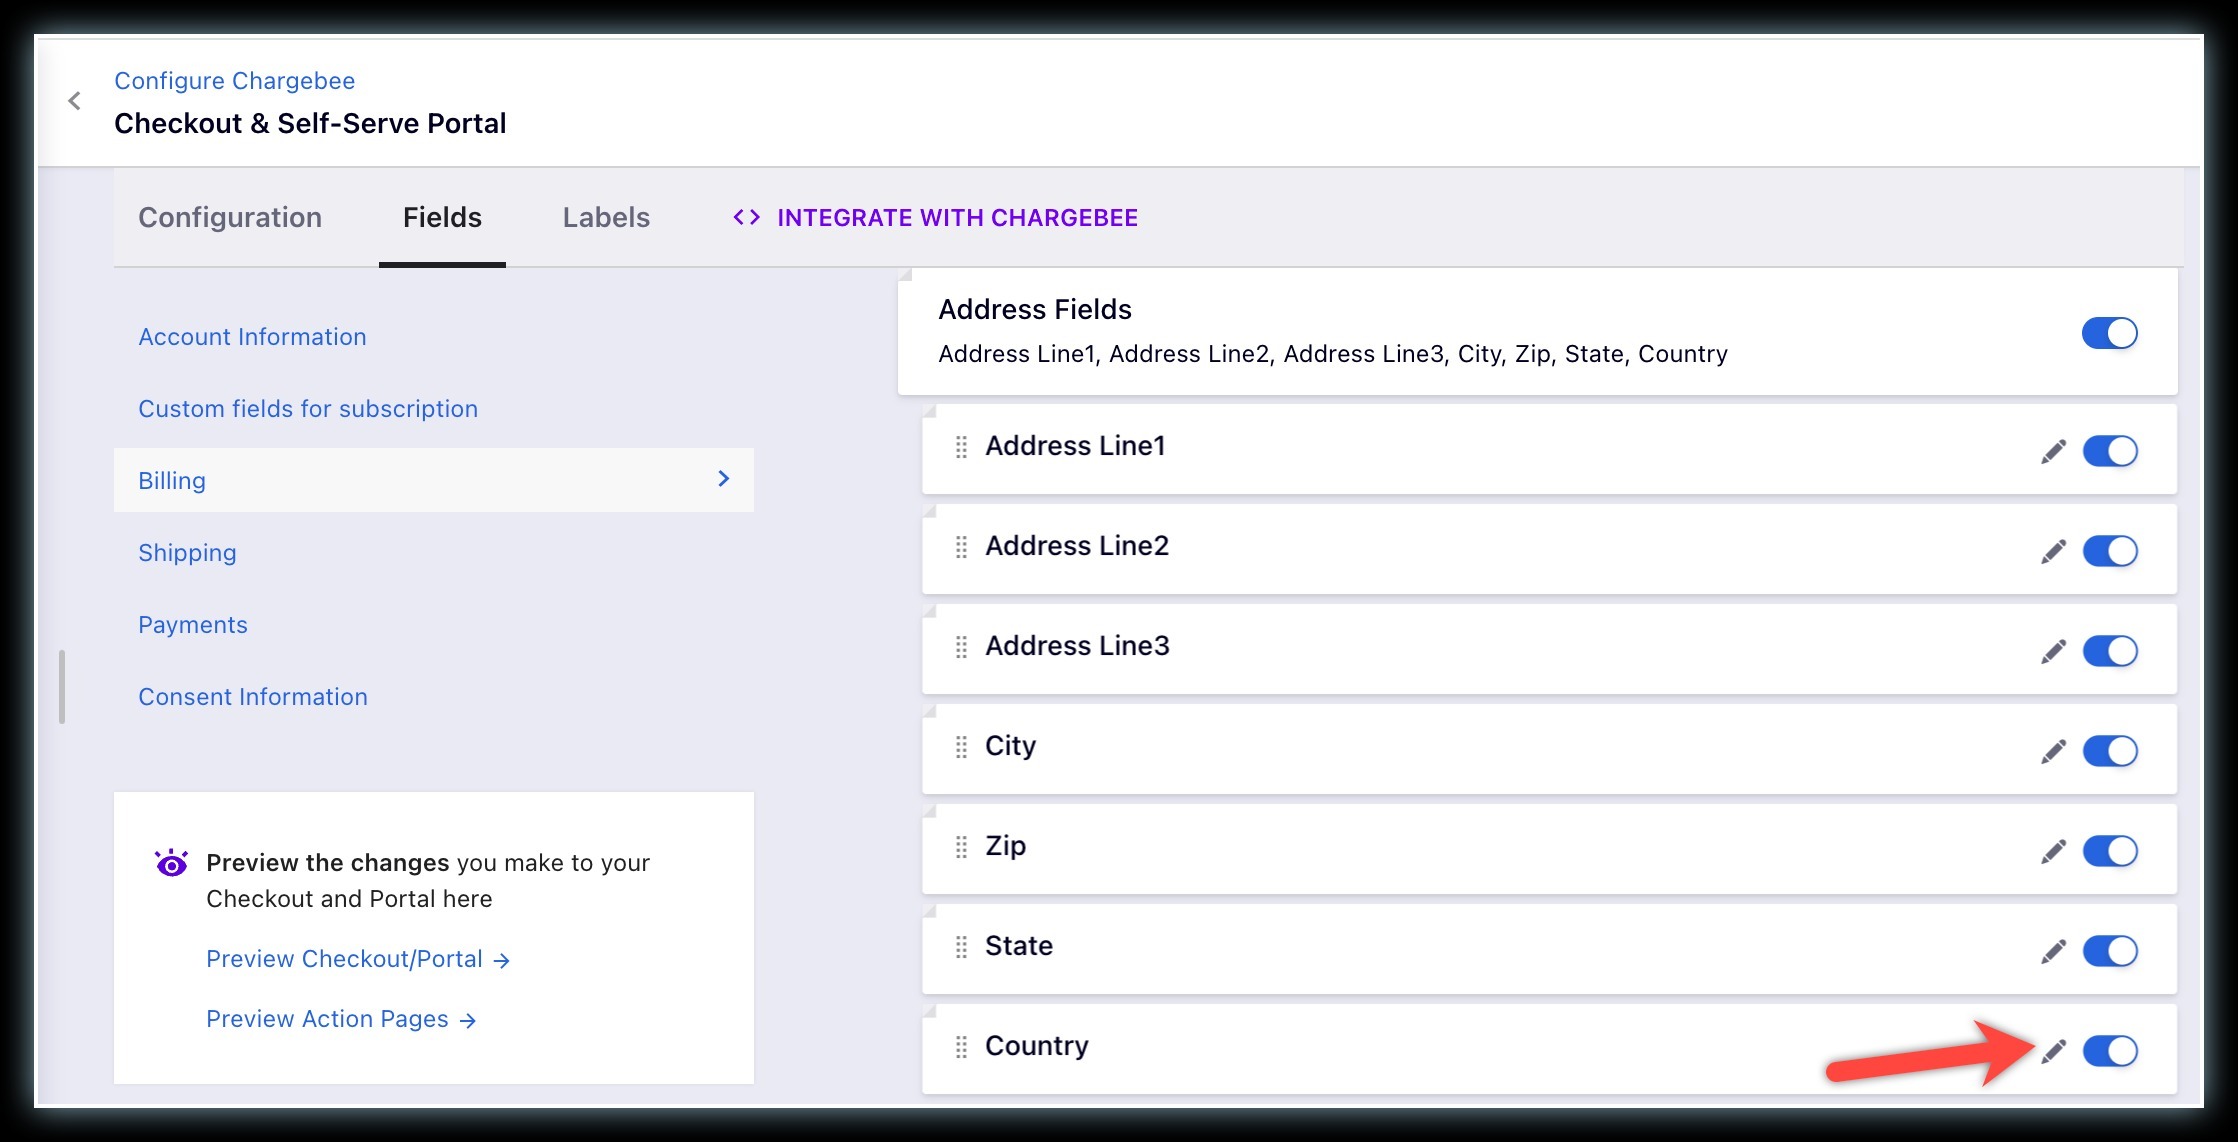Image resolution: width=2238 pixels, height=1142 pixels.
Task: Edit the Address Line1 field via pencil icon
Action: (2053, 452)
